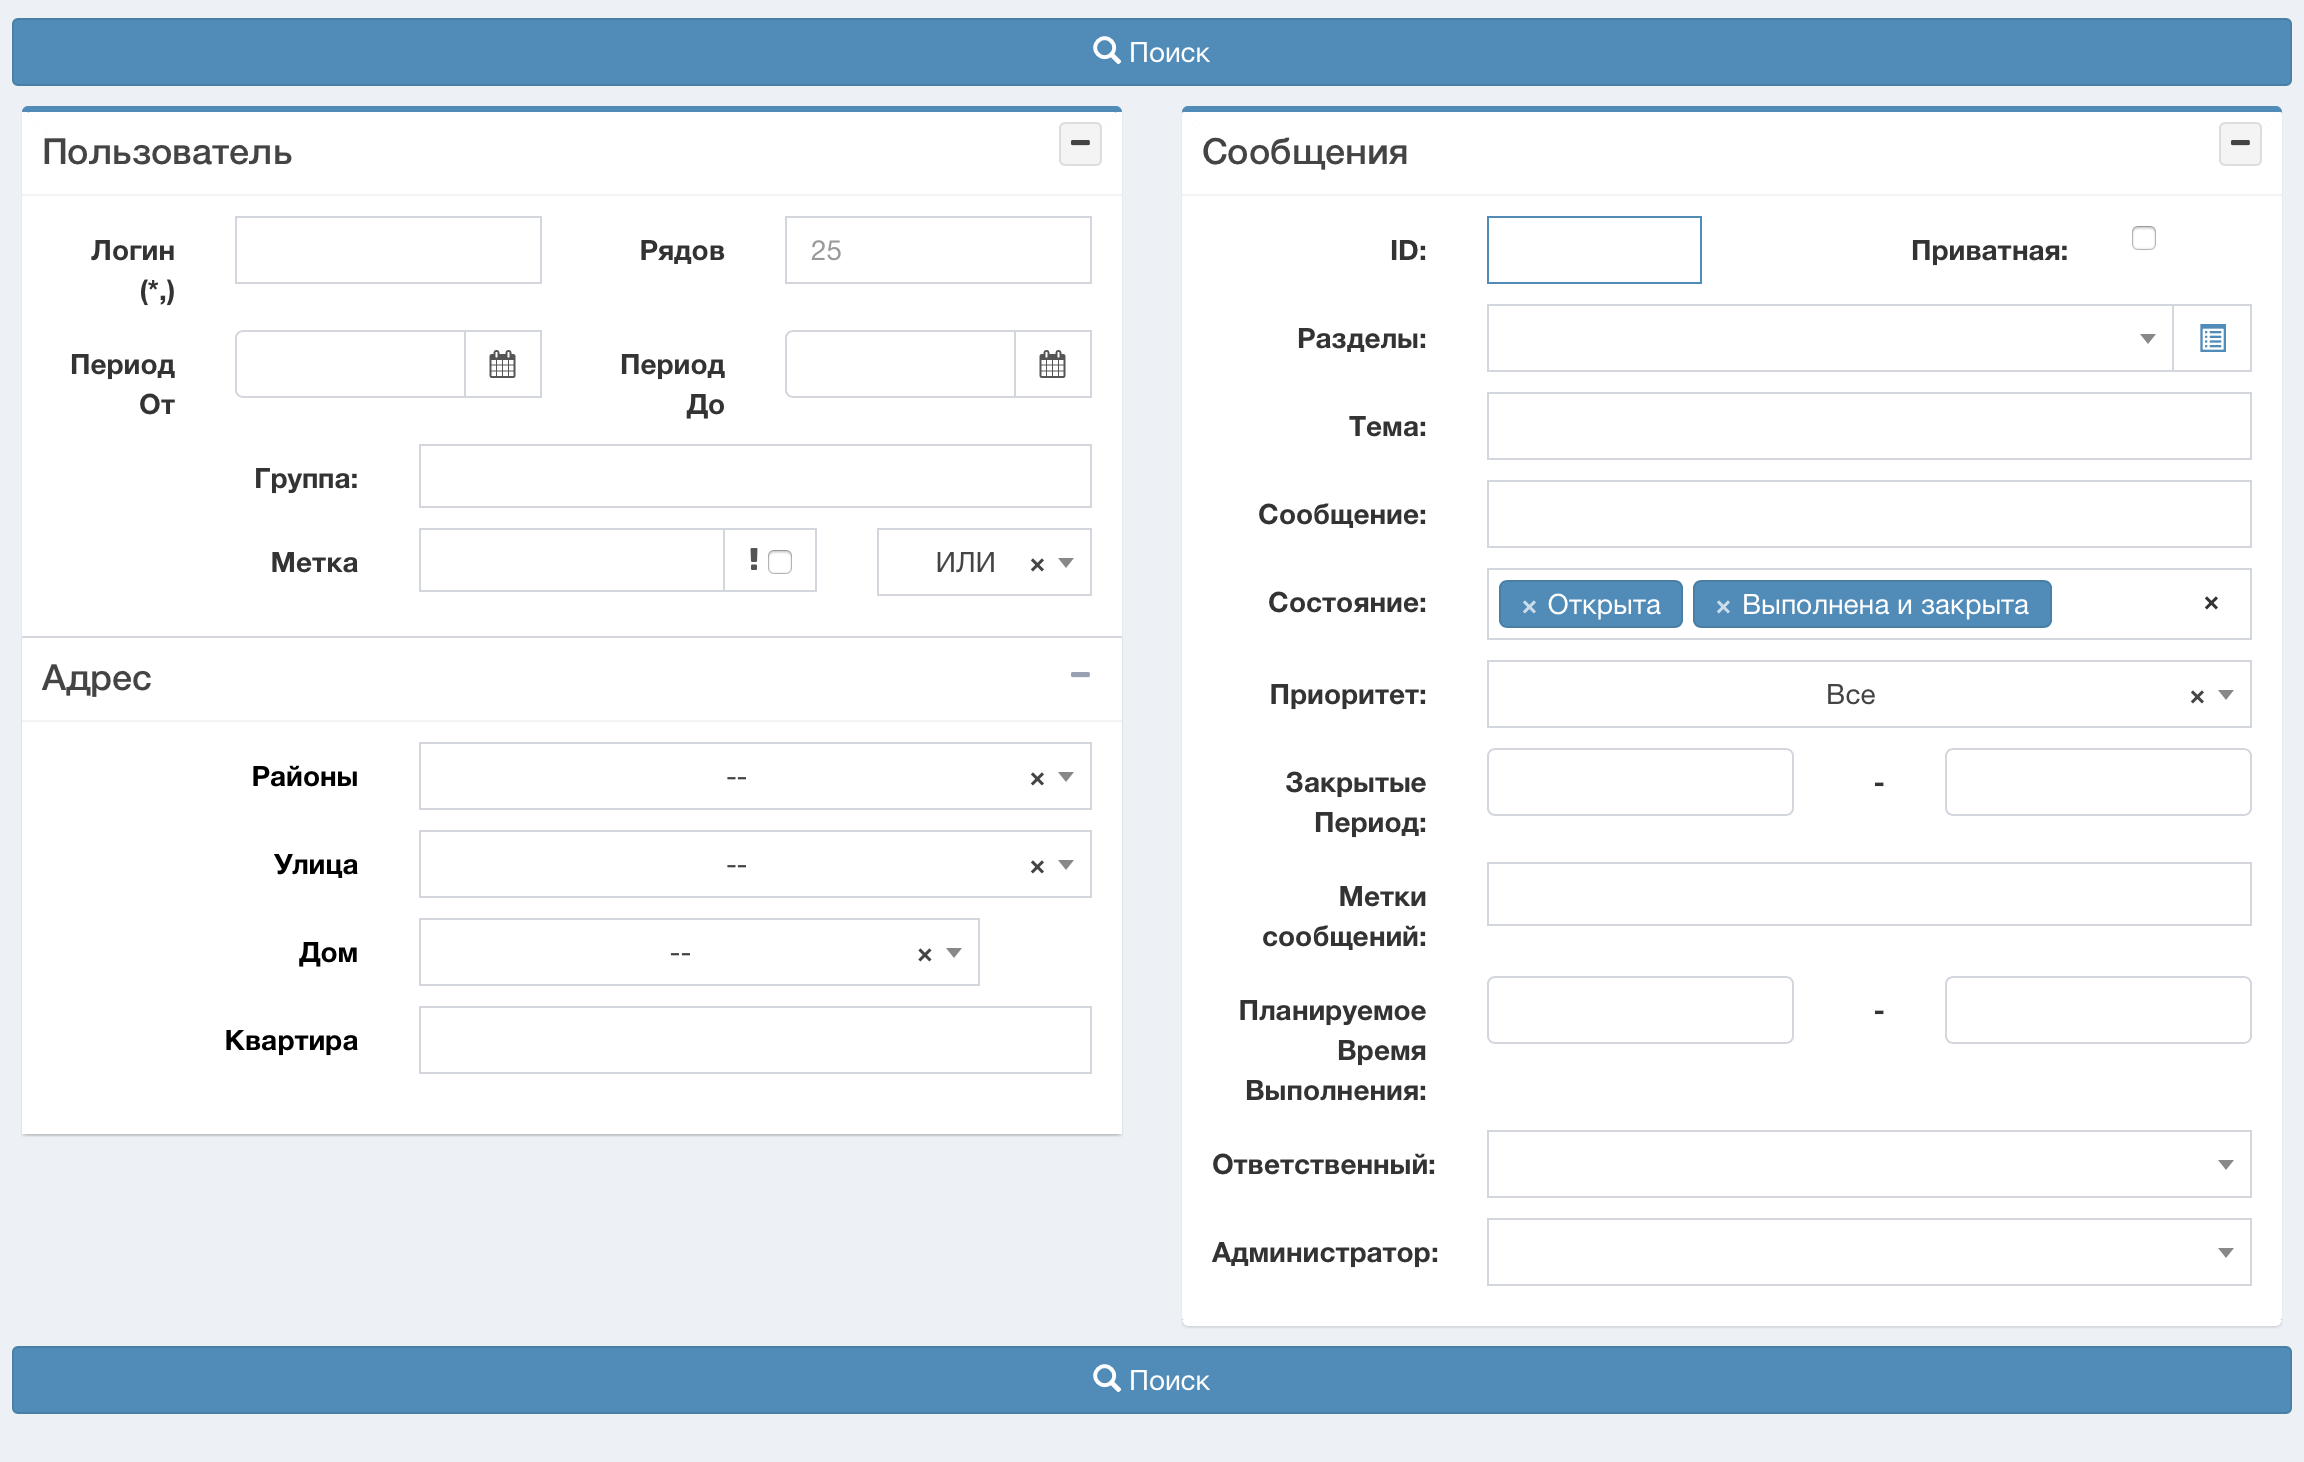
Task: Clear the Районы selection
Action: [1037, 778]
